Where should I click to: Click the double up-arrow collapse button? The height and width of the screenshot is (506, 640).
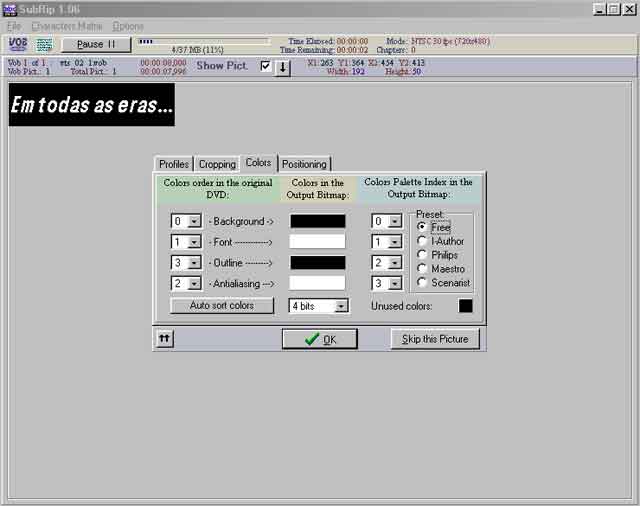click(164, 338)
